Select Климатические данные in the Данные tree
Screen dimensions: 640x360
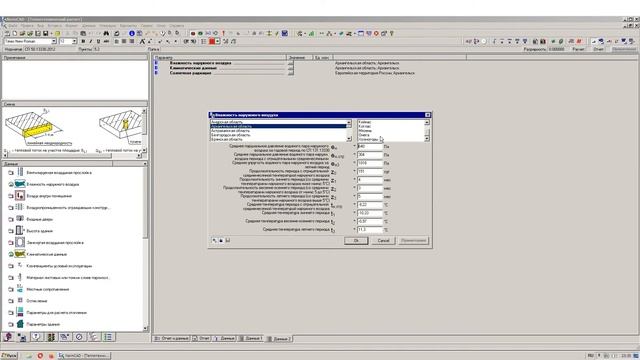(47, 254)
